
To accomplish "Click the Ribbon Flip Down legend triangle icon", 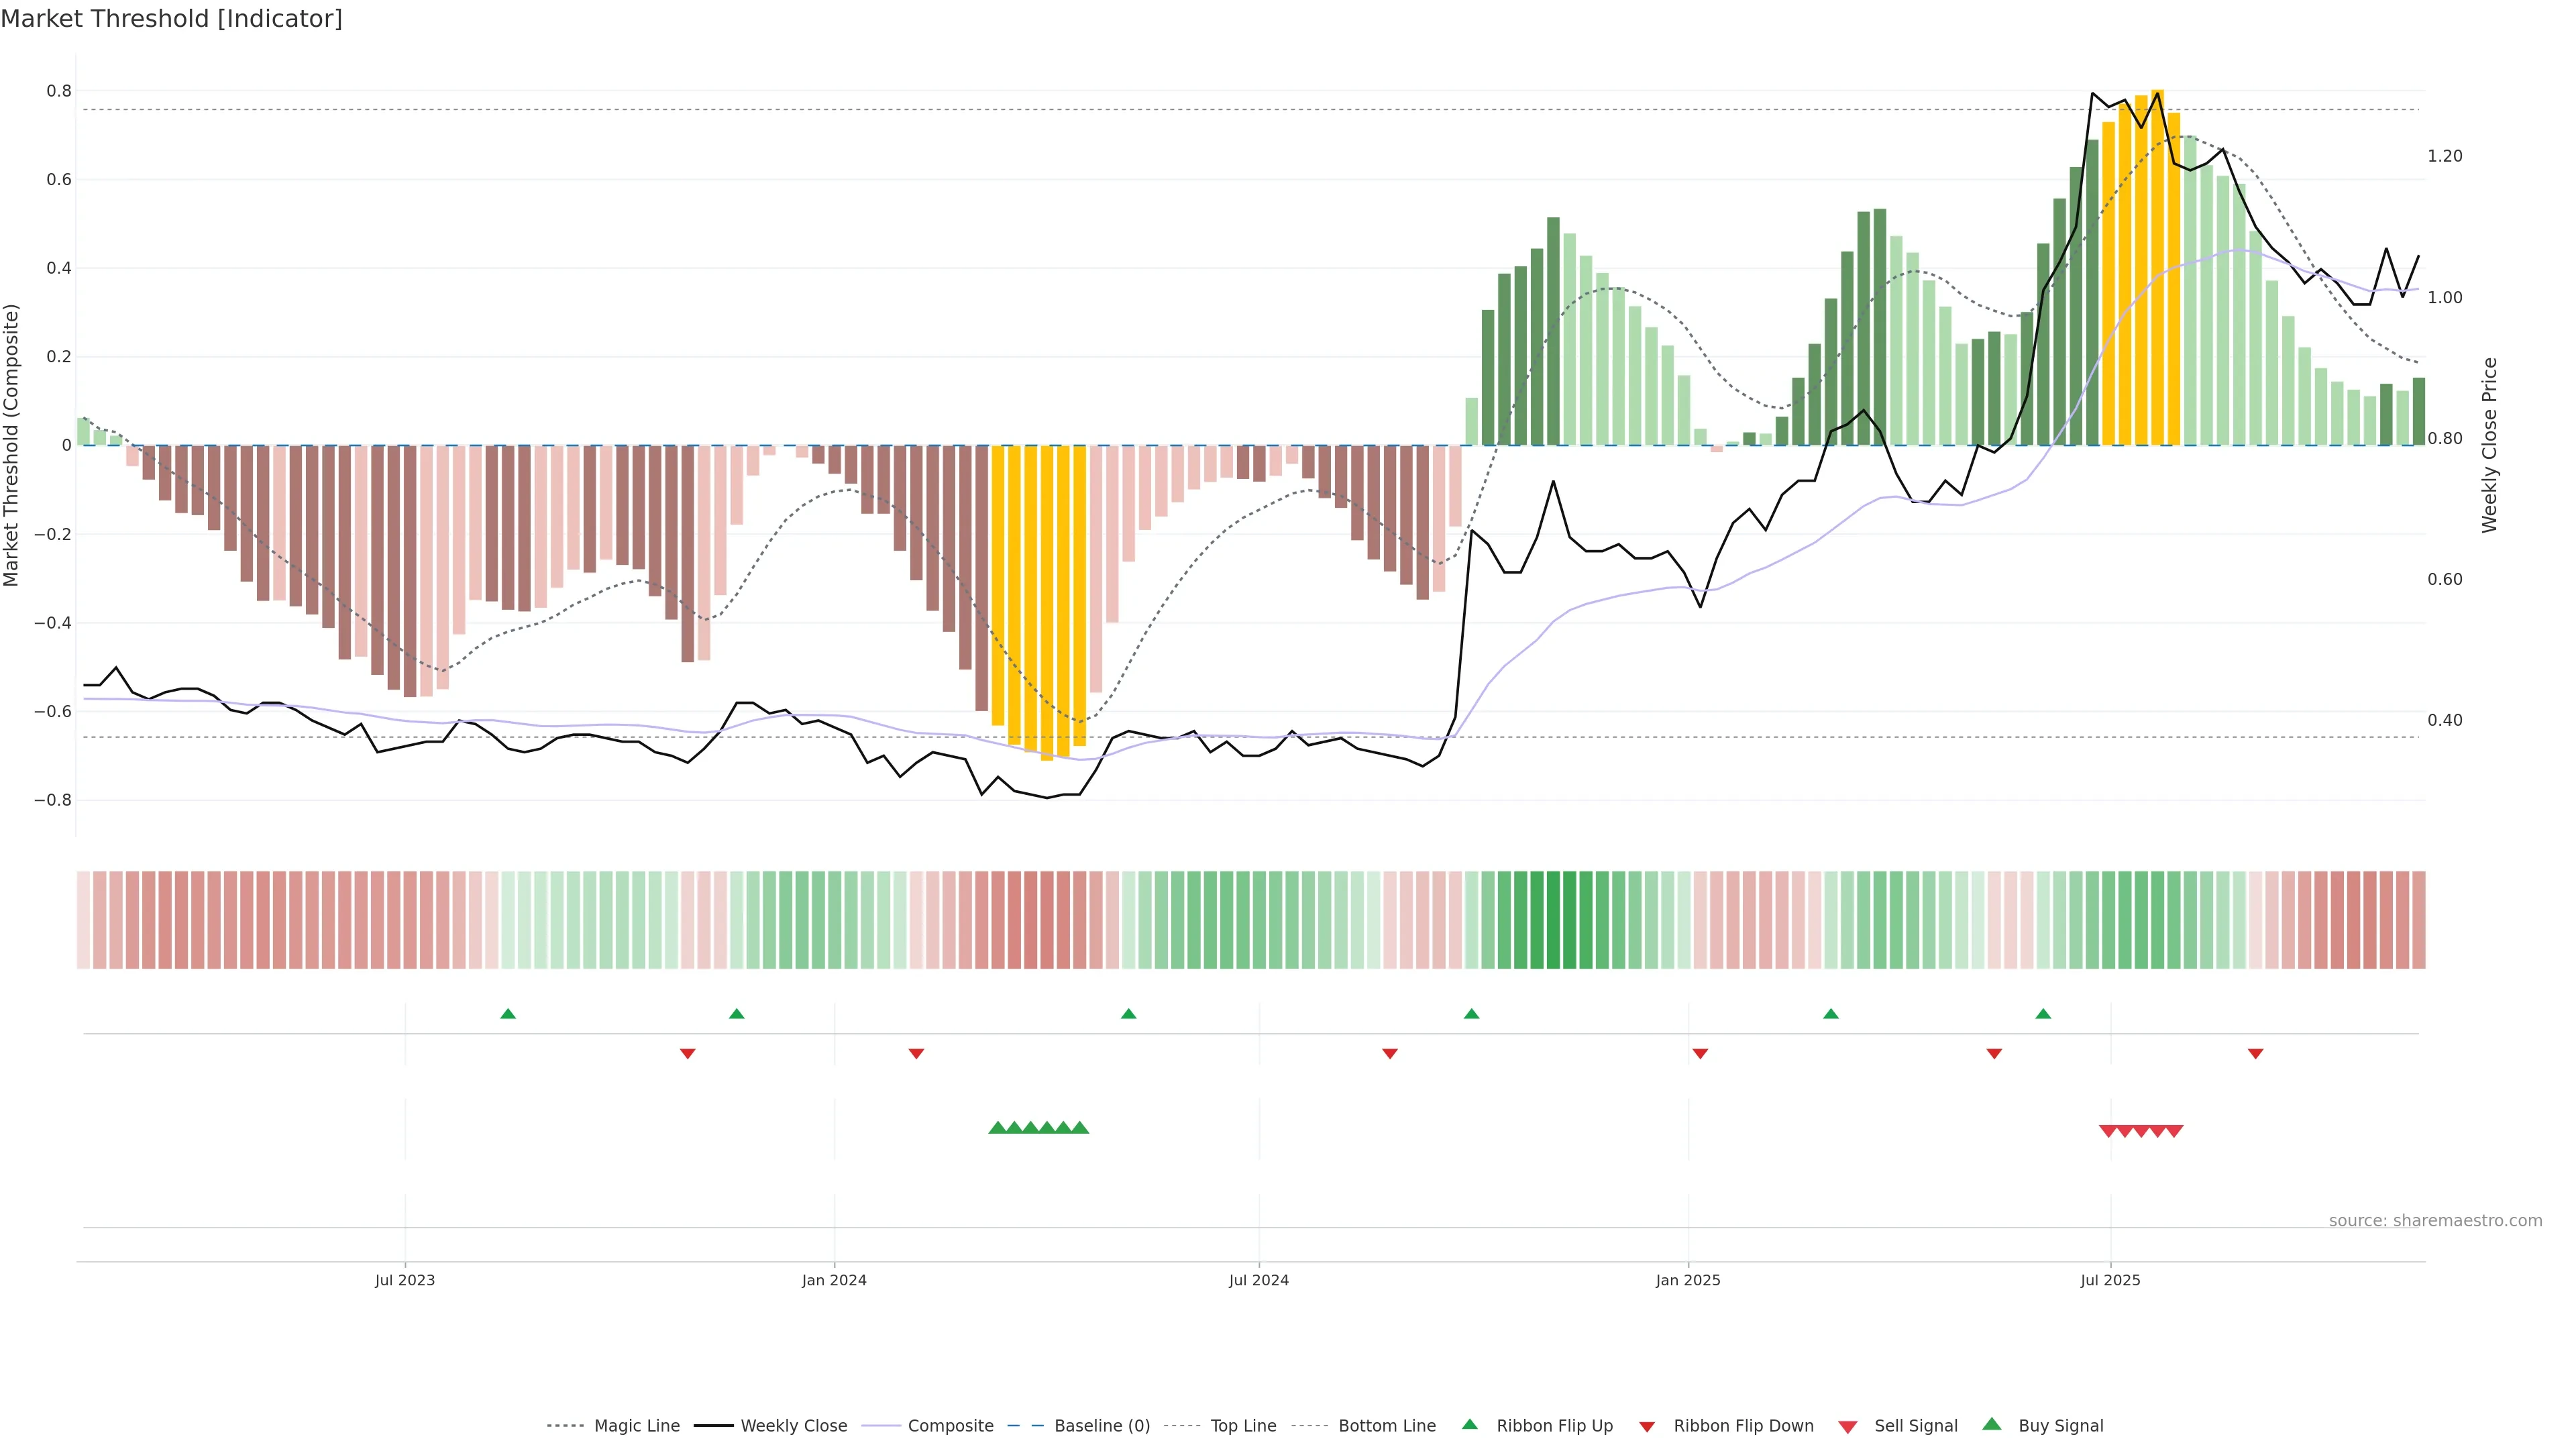I will (x=1647, y=1426).
